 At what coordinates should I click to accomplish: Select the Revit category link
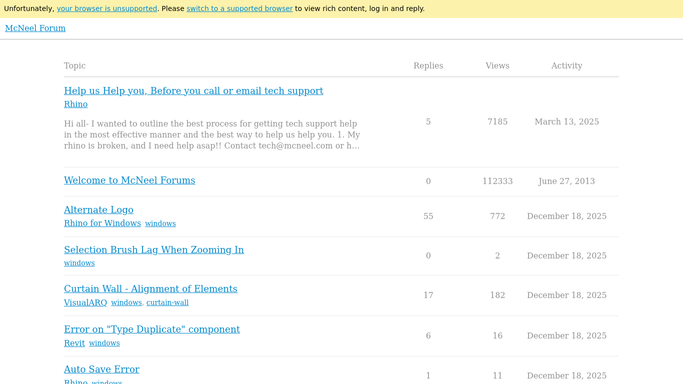tap(74, 343)
